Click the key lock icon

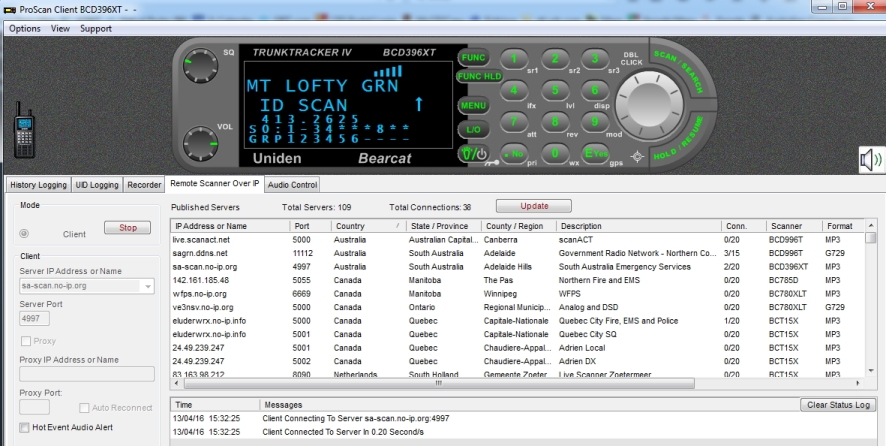[x=492, y=163]
